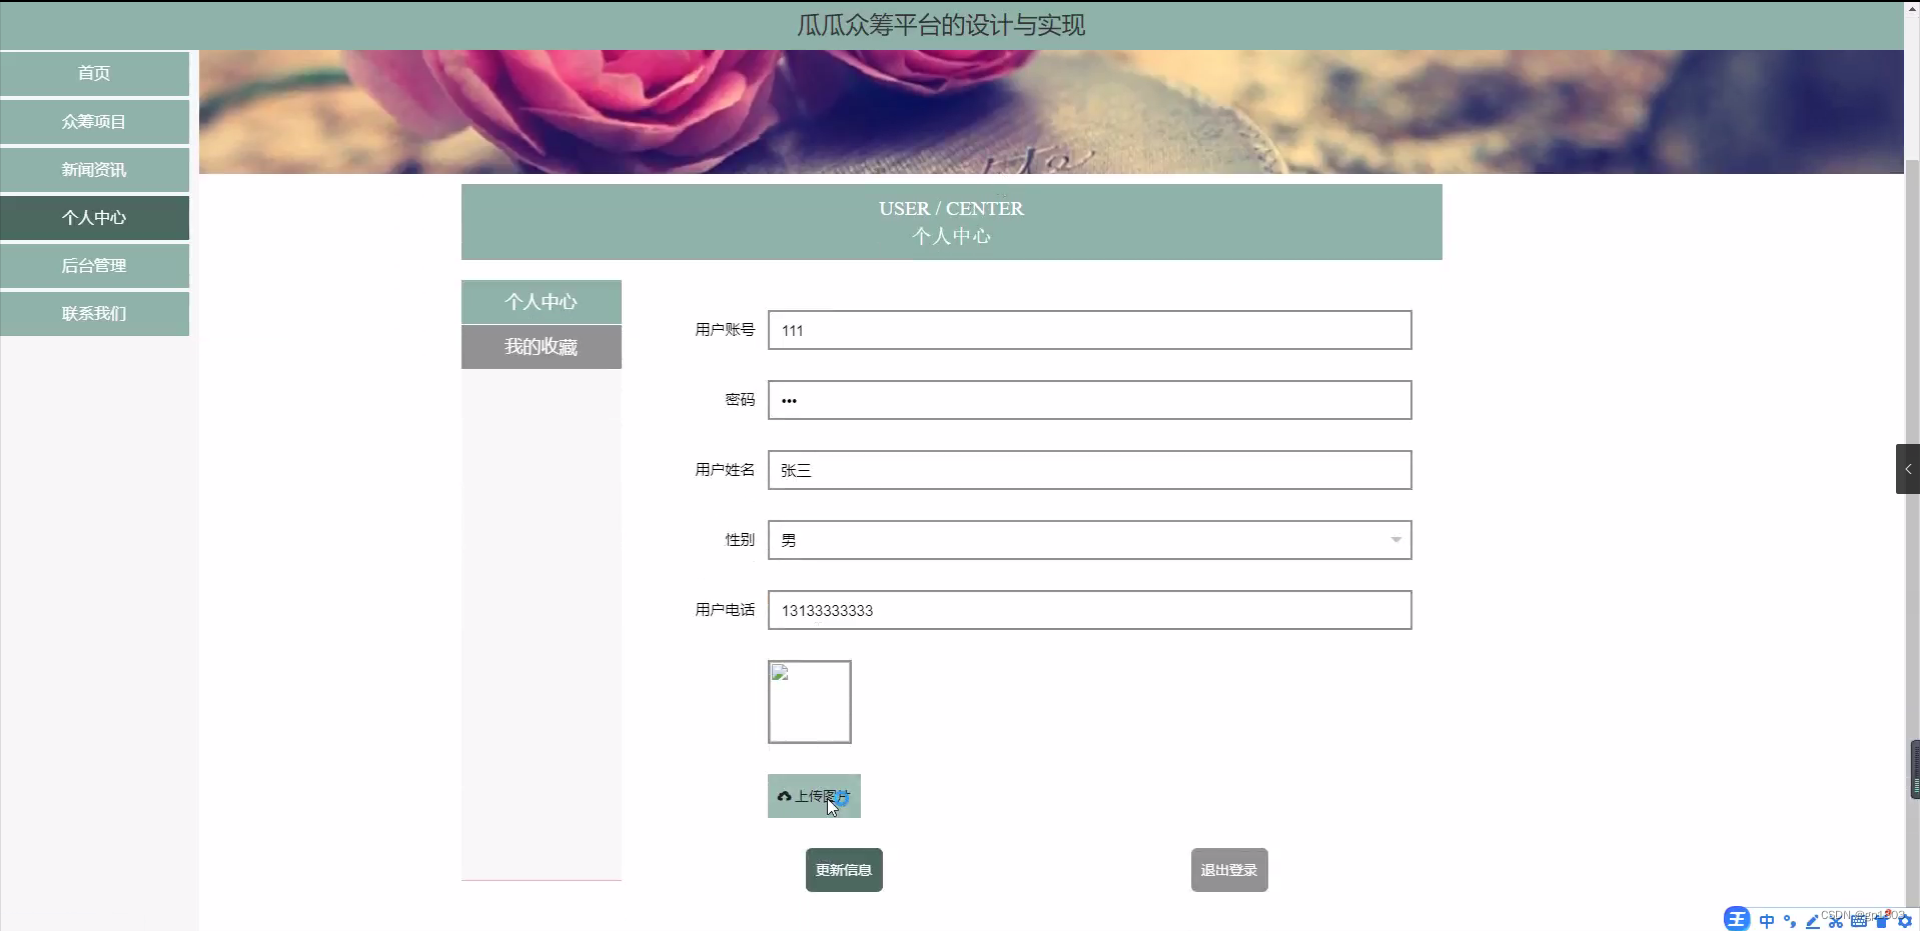Open the 新闻资讯 menu item
The width and height of the screenshot is (1920, 931).
pyautogui.click(x=95, y=169)
